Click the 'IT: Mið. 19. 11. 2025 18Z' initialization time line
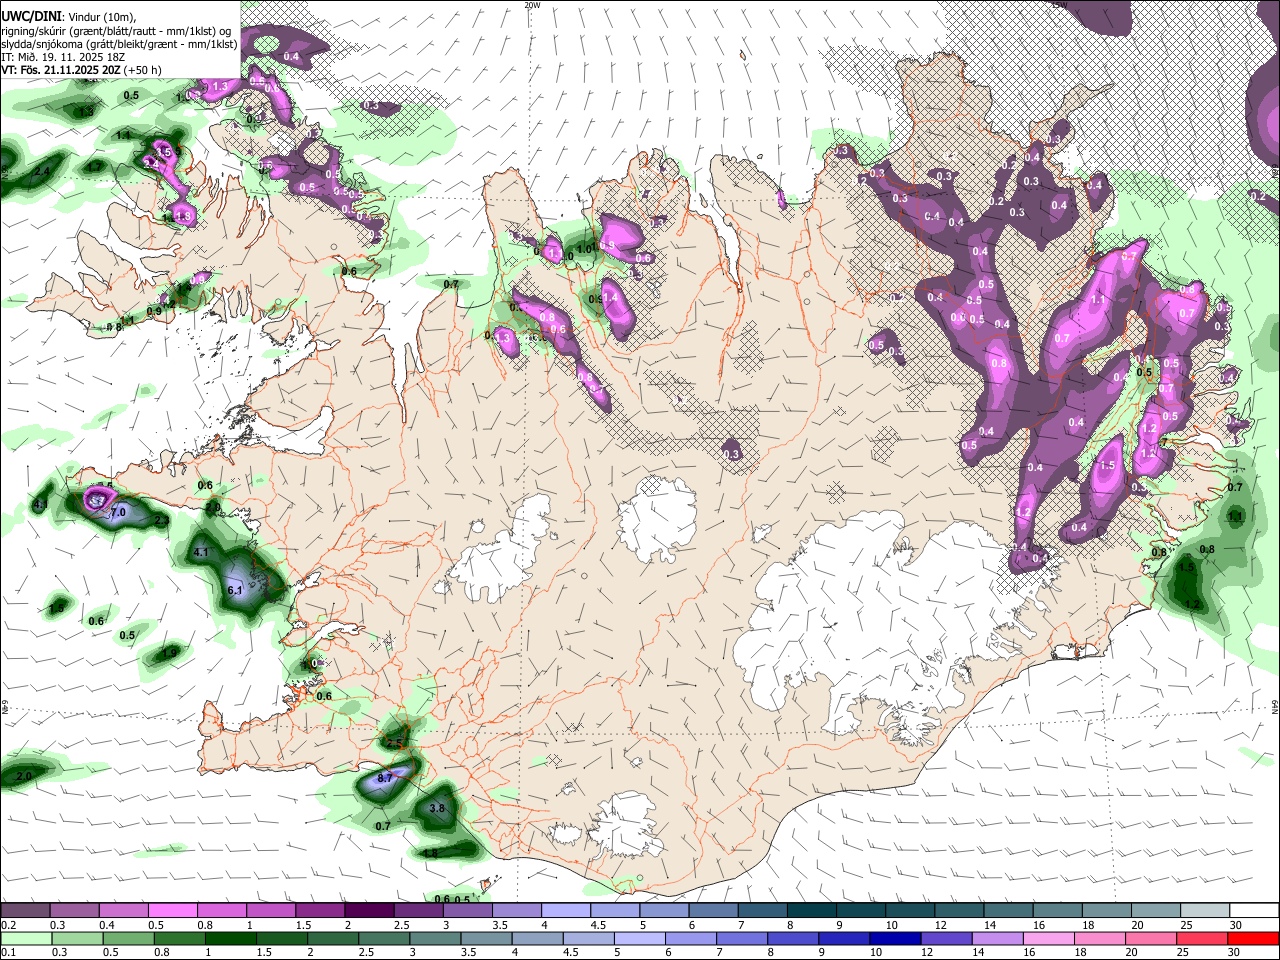 point(62,56)
